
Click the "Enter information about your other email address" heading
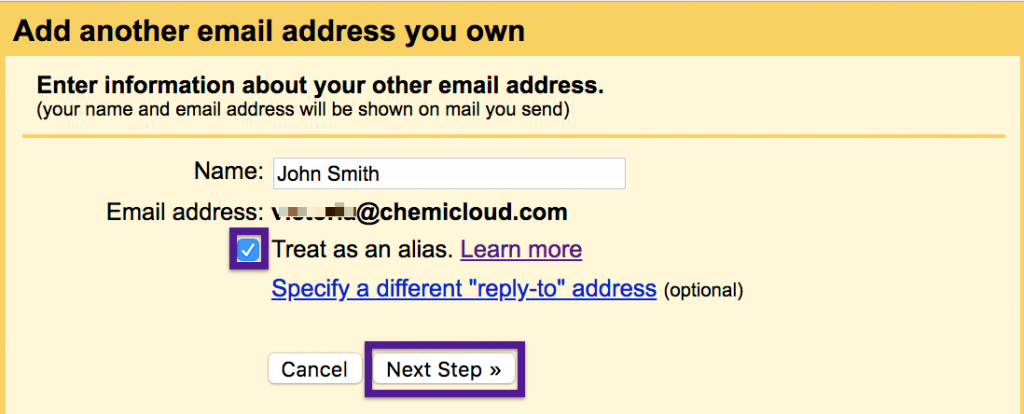(x=320, y=85)
